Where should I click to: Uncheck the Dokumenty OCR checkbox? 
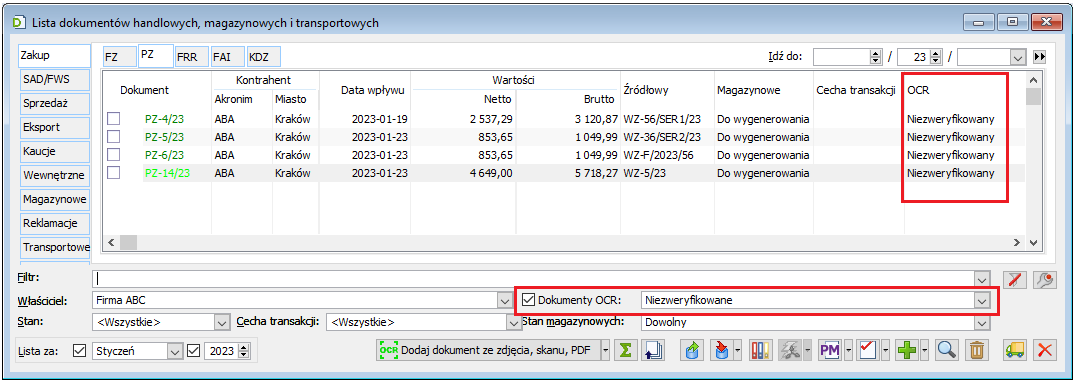pos(529,299)
